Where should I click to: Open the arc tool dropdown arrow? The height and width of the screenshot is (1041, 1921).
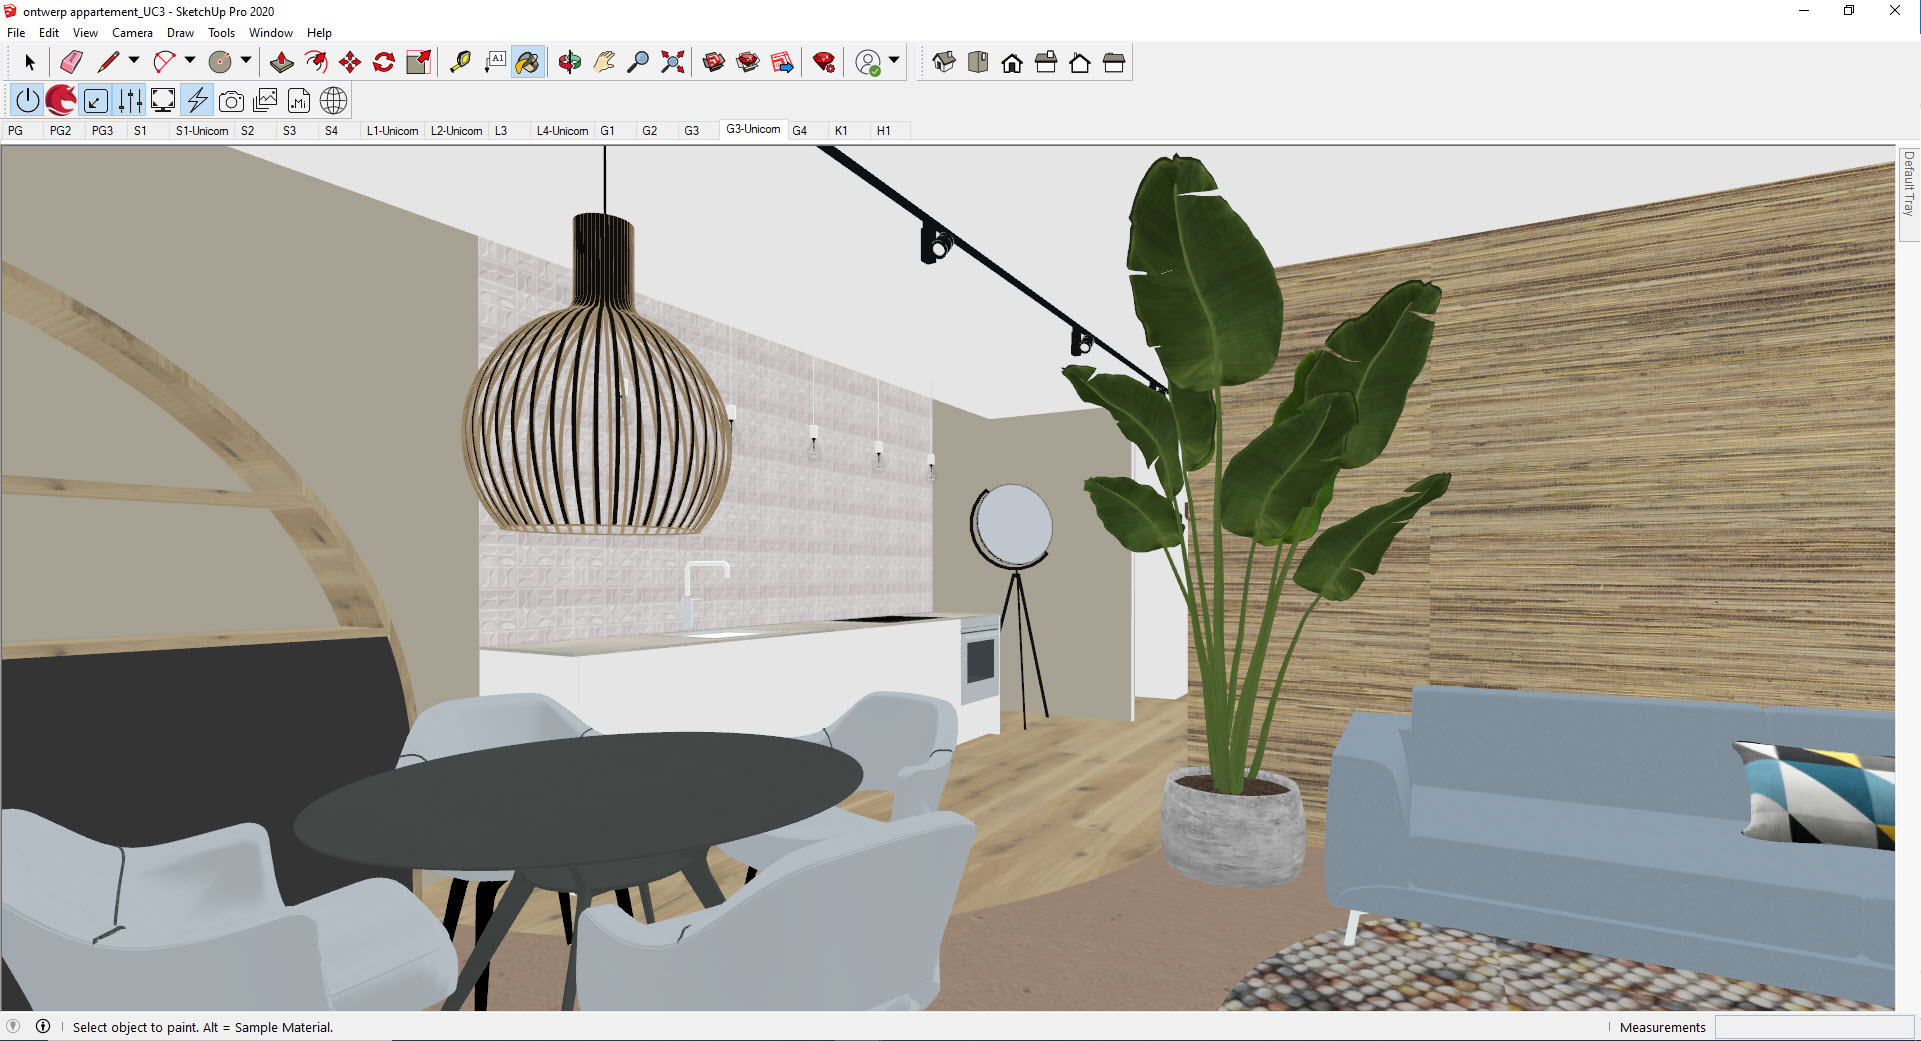click(190, 61)
